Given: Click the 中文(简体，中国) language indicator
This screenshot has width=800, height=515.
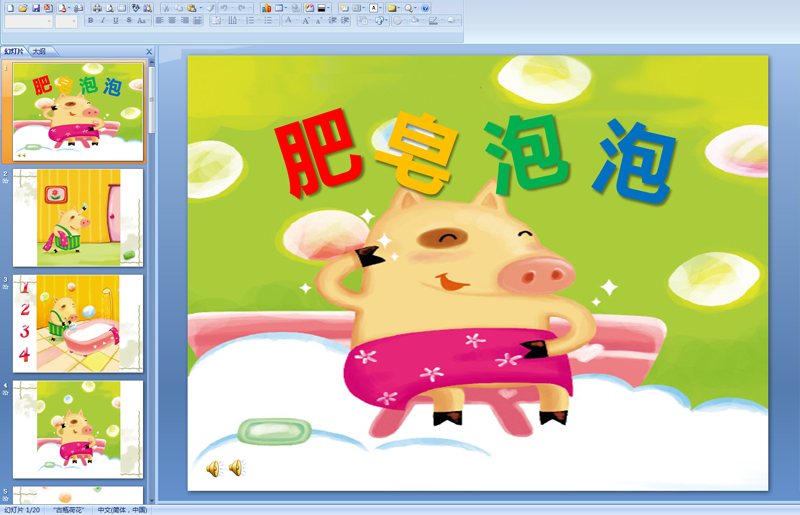Looking at the screenshot, I should point(122,510).
